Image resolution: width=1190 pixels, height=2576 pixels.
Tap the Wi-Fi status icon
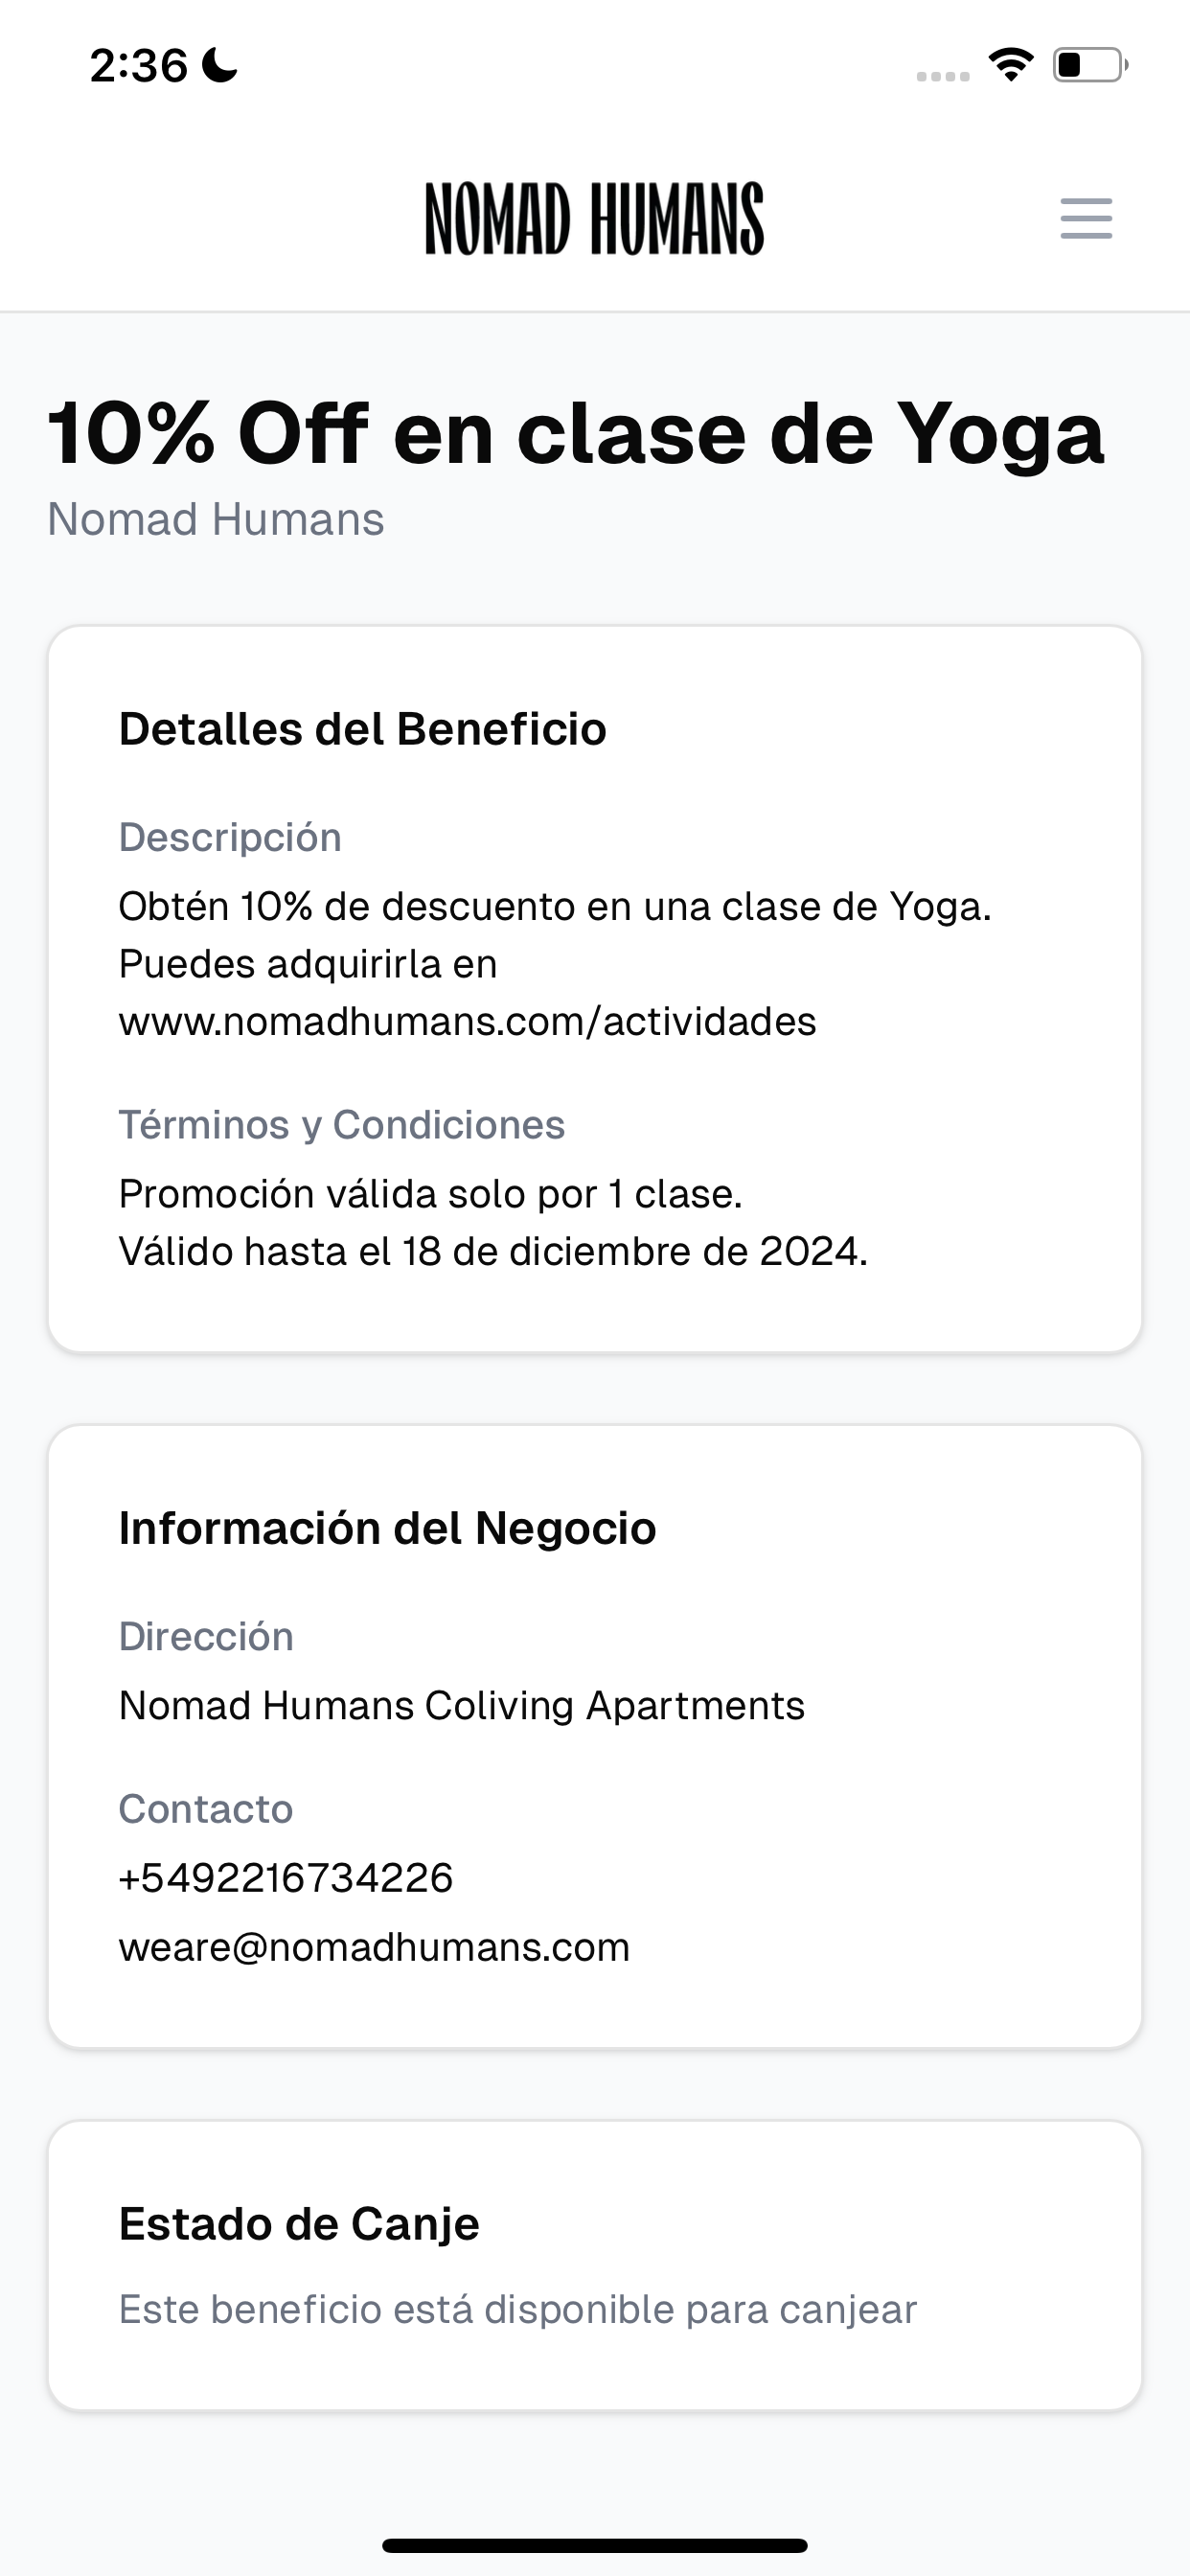[x=1011, y=65]
